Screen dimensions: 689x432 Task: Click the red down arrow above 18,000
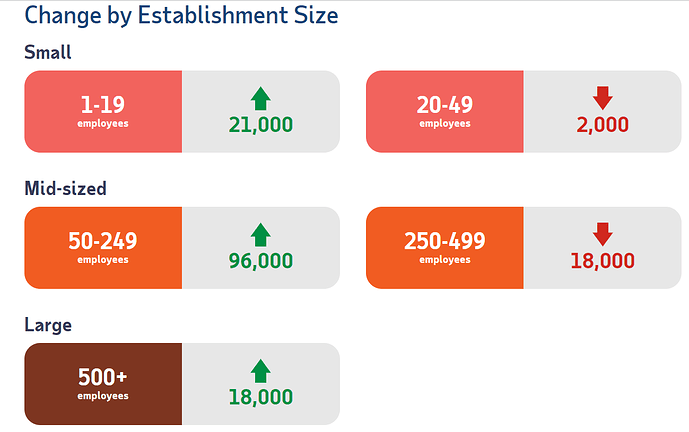tap(602, 234)
